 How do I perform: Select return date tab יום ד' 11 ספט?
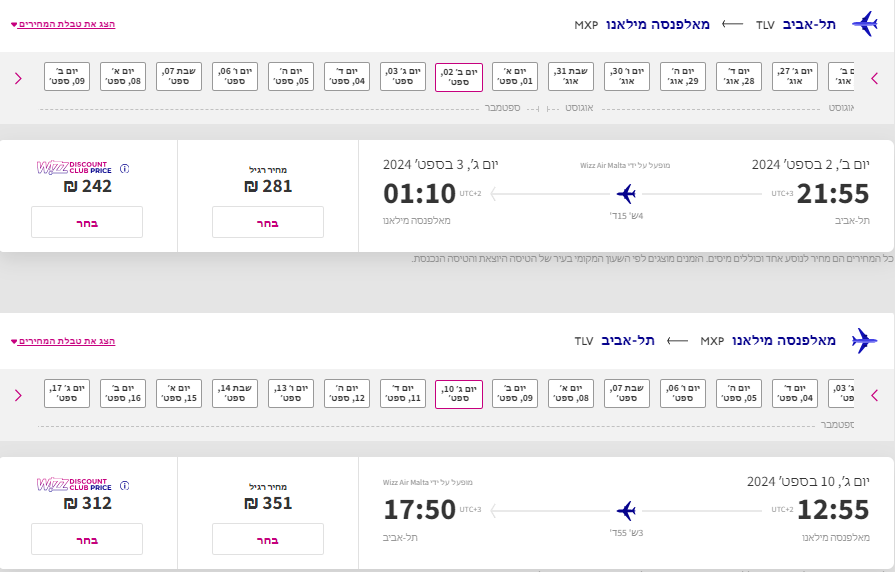[x=403, y=393]
